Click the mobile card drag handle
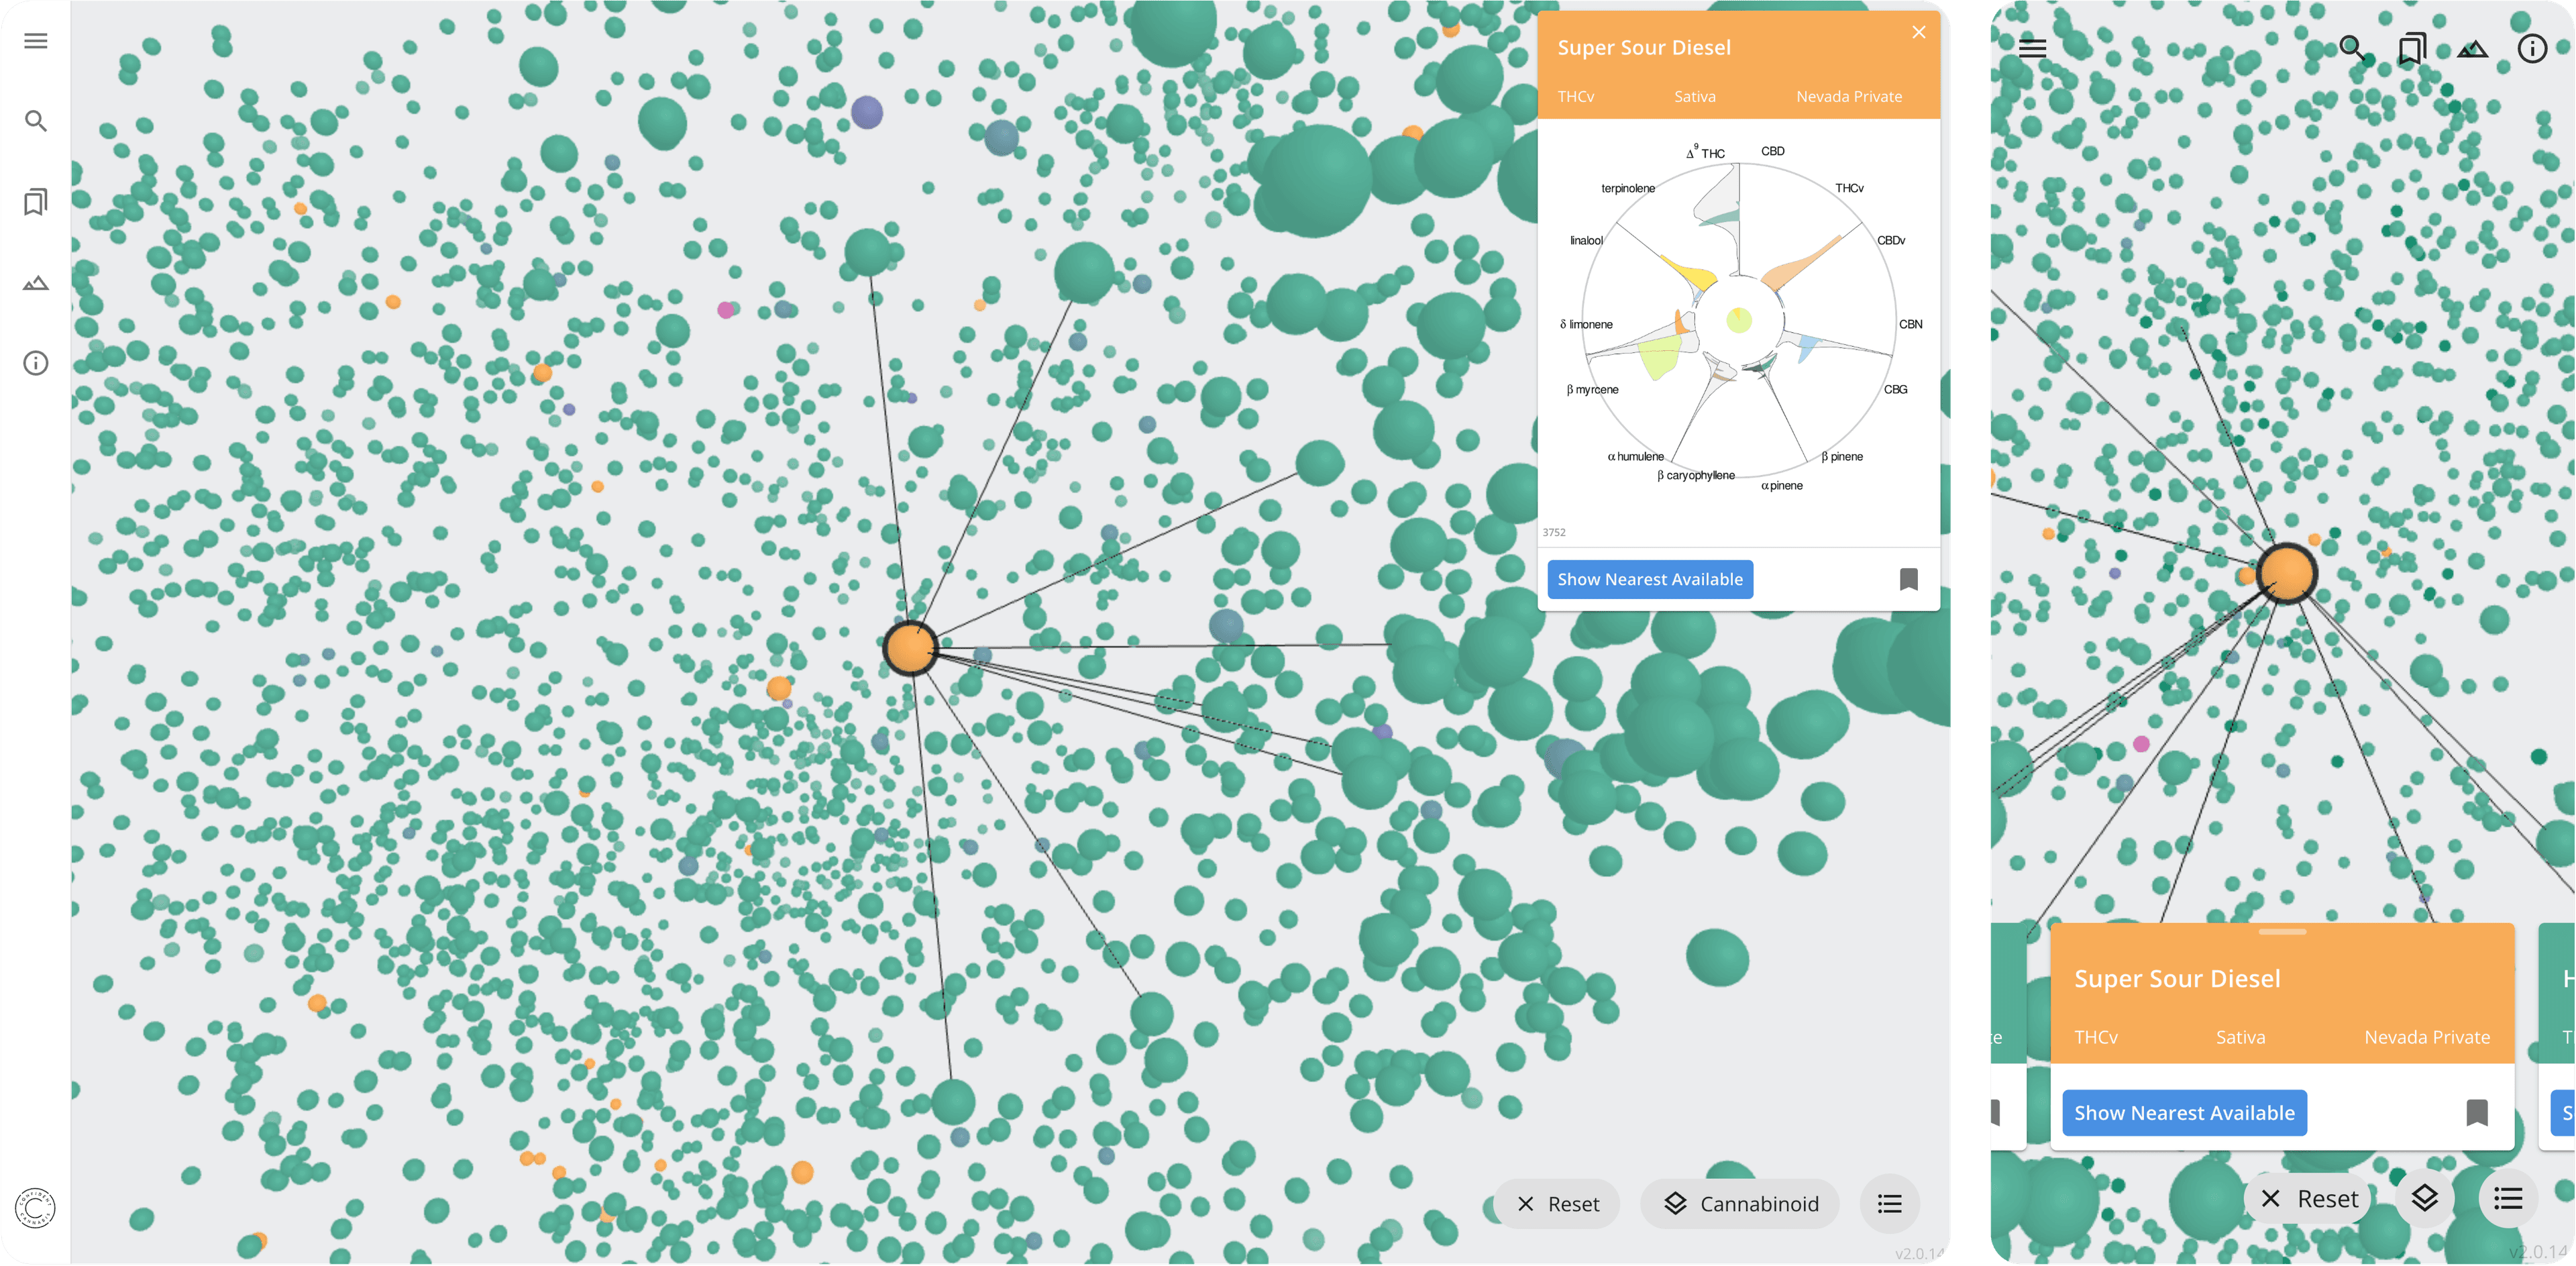The image size is (2576, 1266). click(x=2282, y=932)
